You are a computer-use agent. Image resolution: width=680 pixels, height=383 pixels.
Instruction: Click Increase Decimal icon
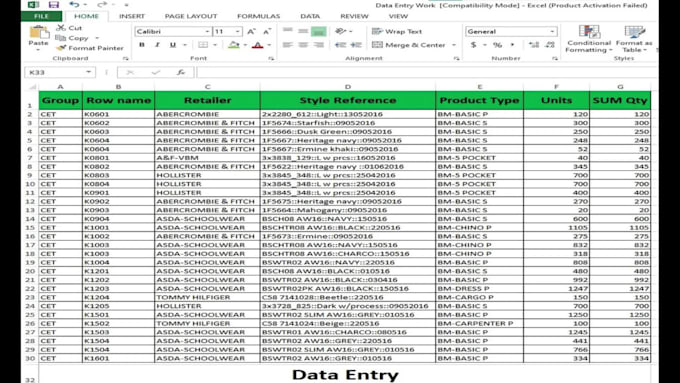pos(534,45)
